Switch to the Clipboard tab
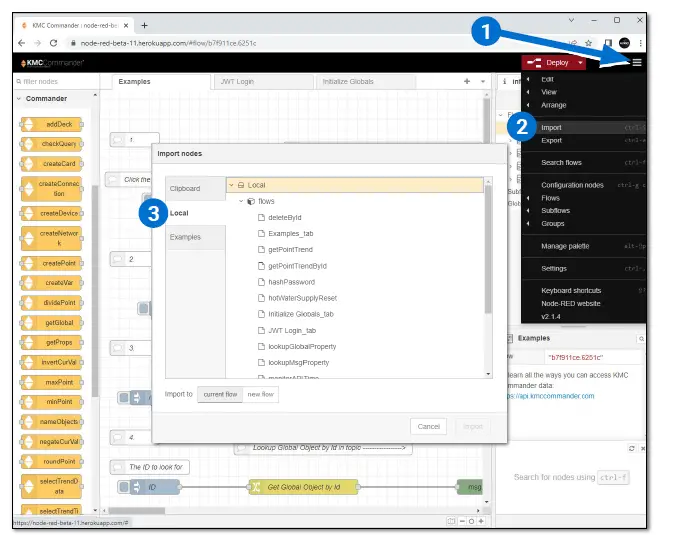This screenshot has height=535, width=678. pyautogui.click(x=185, y=188)
